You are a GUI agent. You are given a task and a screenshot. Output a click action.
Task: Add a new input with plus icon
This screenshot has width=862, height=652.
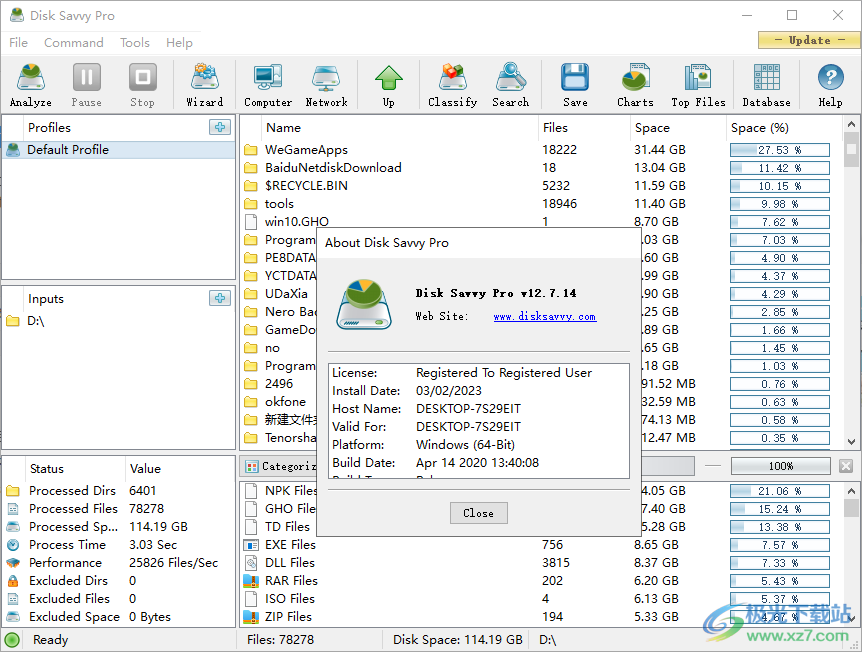220,298
